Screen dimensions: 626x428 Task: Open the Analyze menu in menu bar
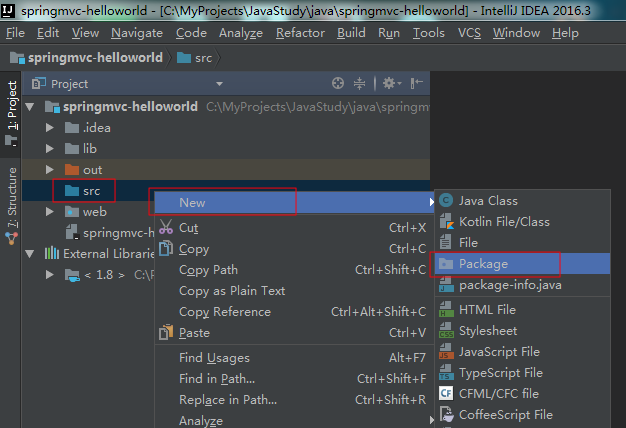point(241,33)
